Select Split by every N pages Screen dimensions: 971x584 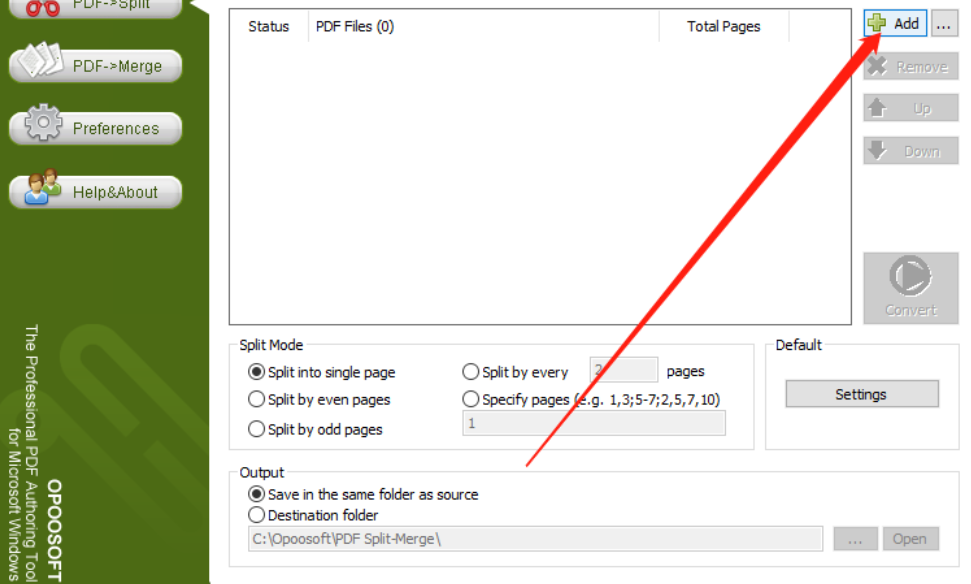coord(515,372)
